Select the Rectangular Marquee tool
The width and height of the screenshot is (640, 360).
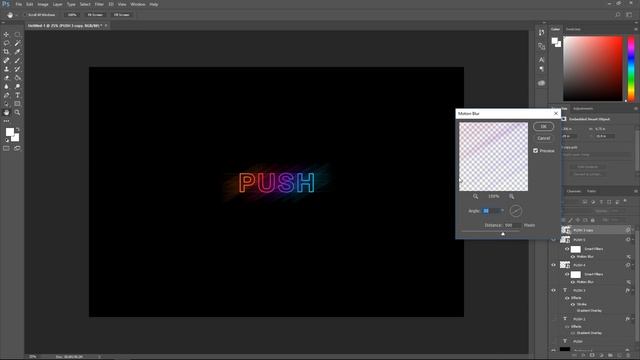[x=17, y=35]
